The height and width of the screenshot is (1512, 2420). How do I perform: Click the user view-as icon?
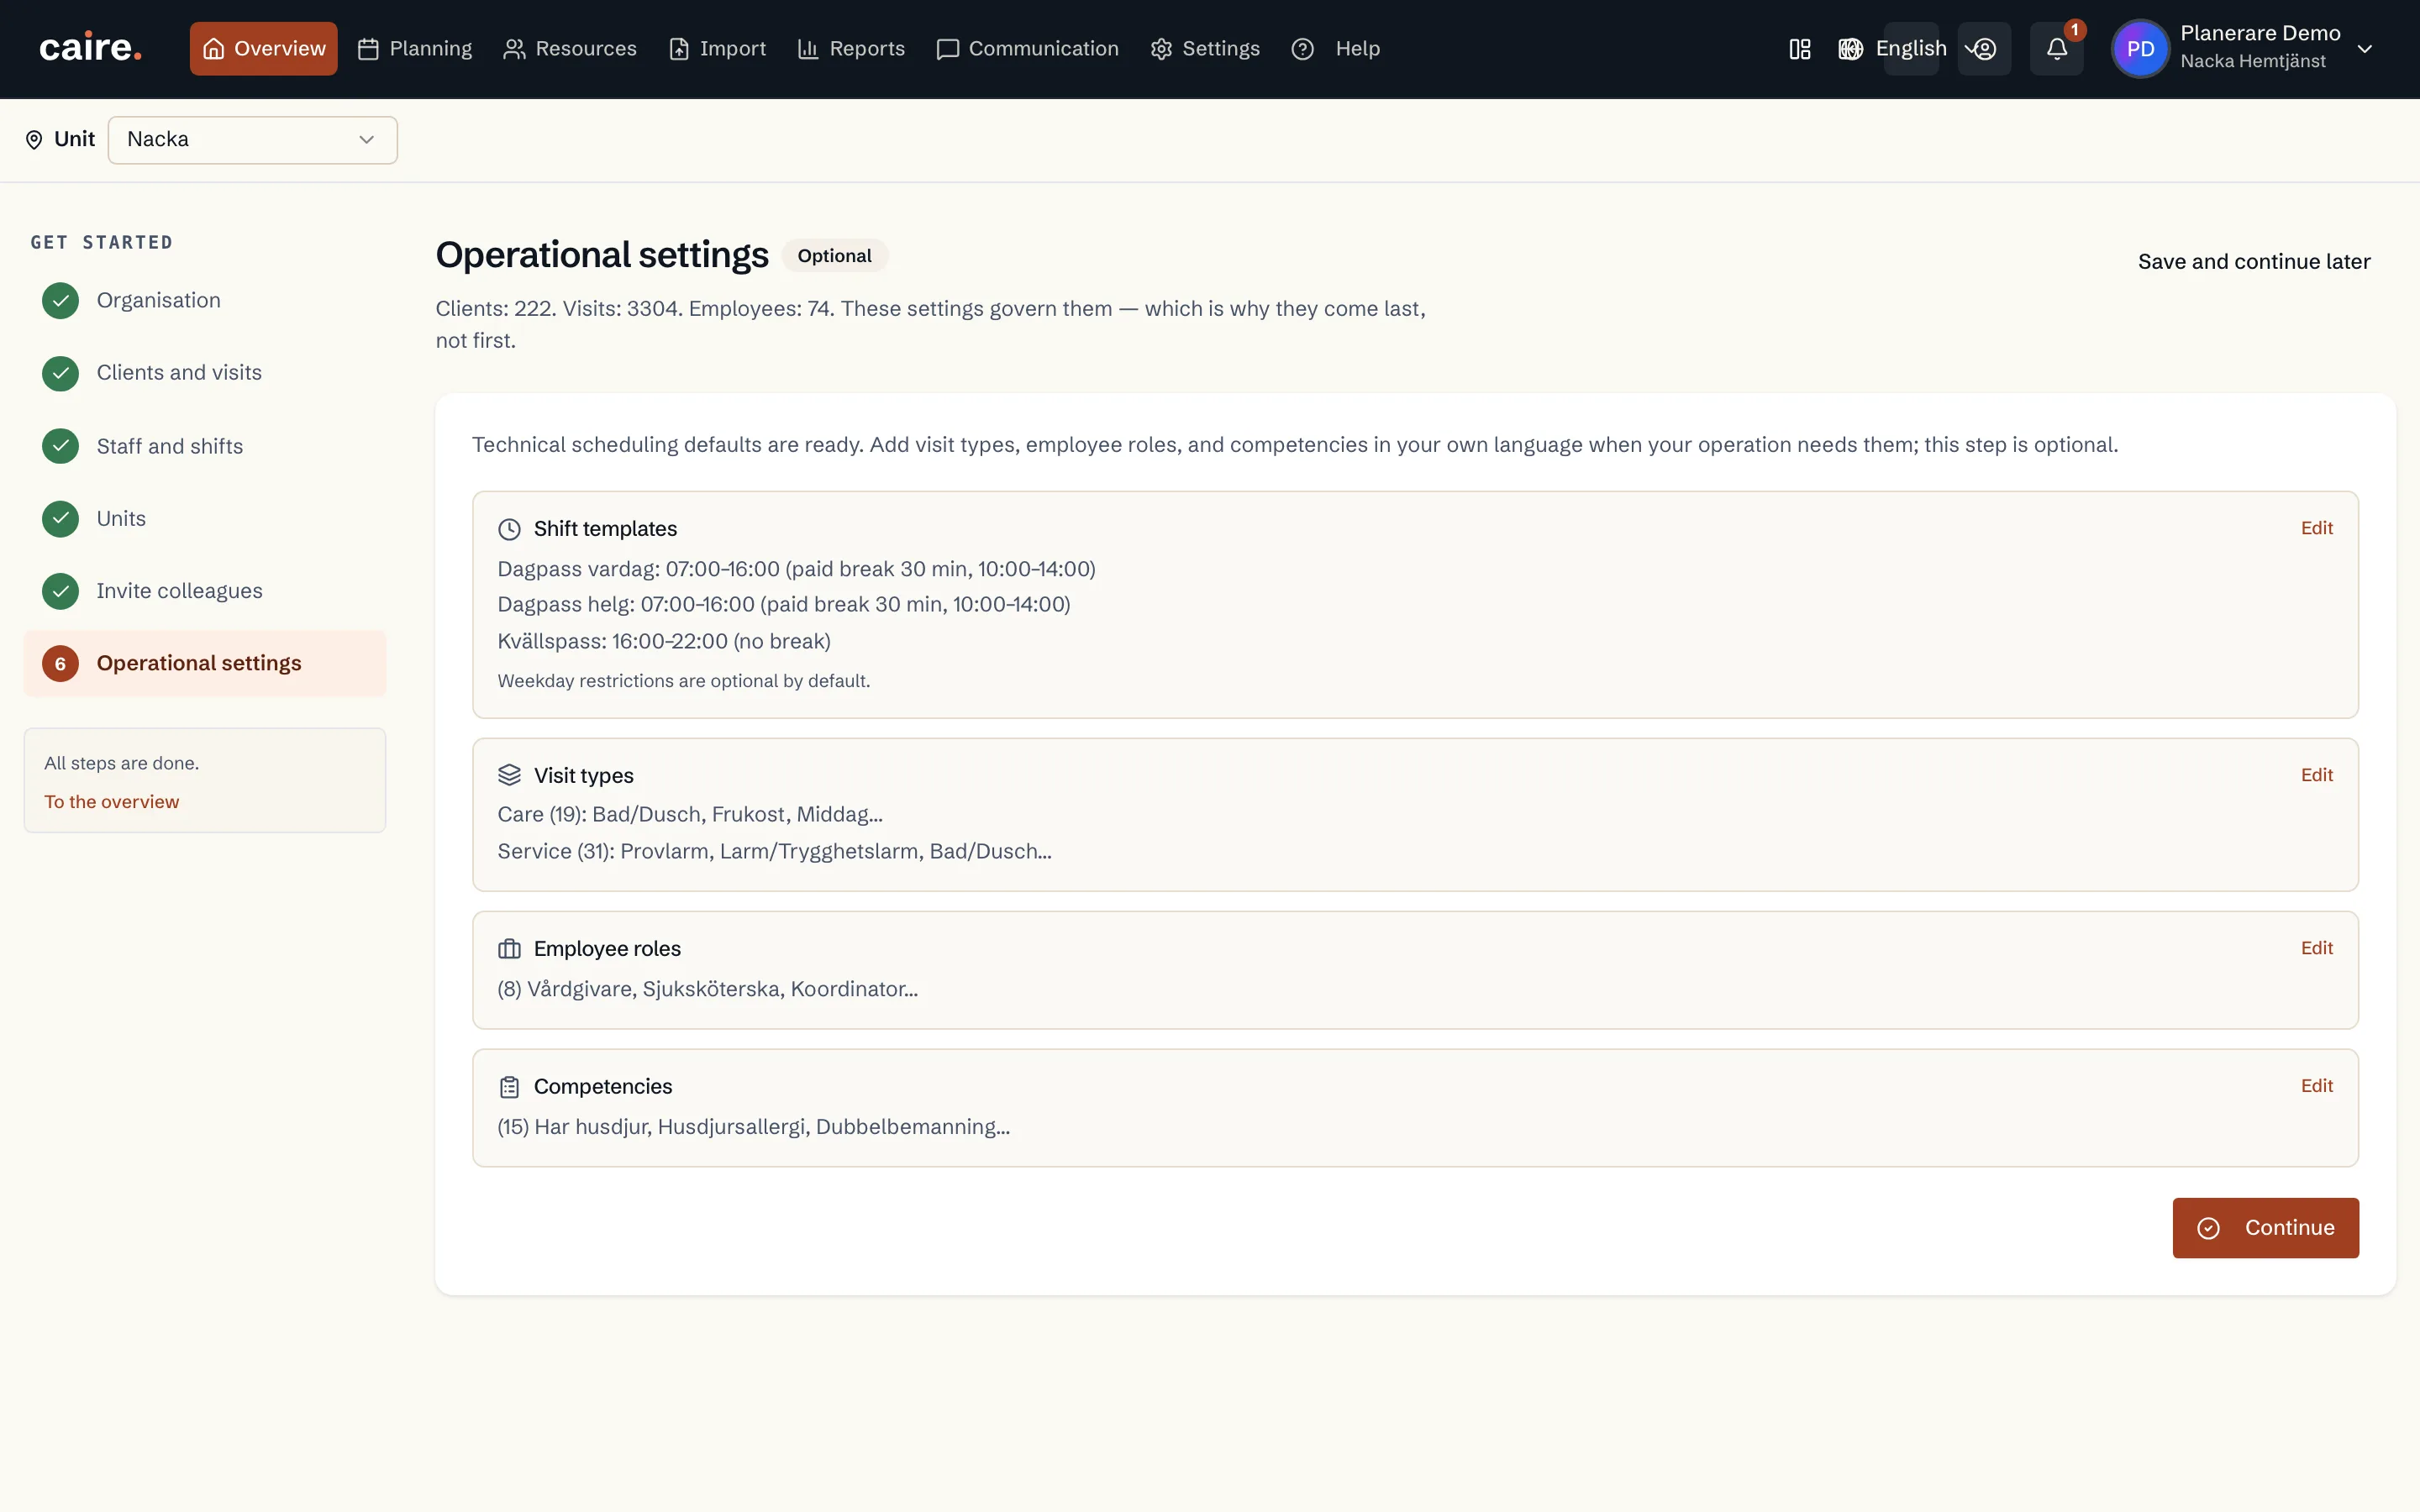(1984, 48)
